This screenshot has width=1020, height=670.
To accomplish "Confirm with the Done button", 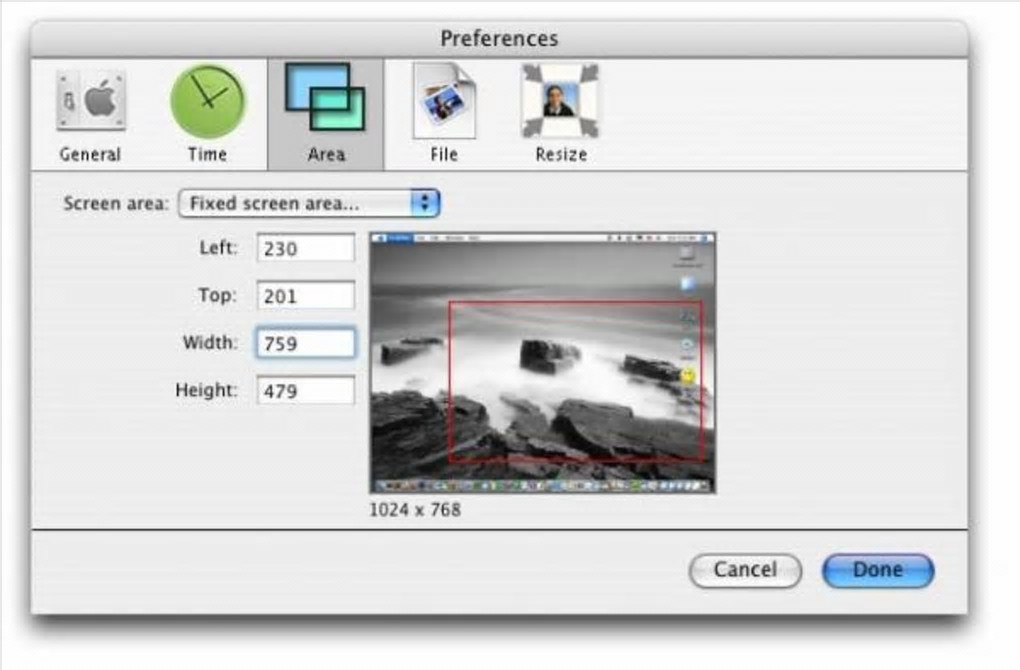I will [878, 570].
